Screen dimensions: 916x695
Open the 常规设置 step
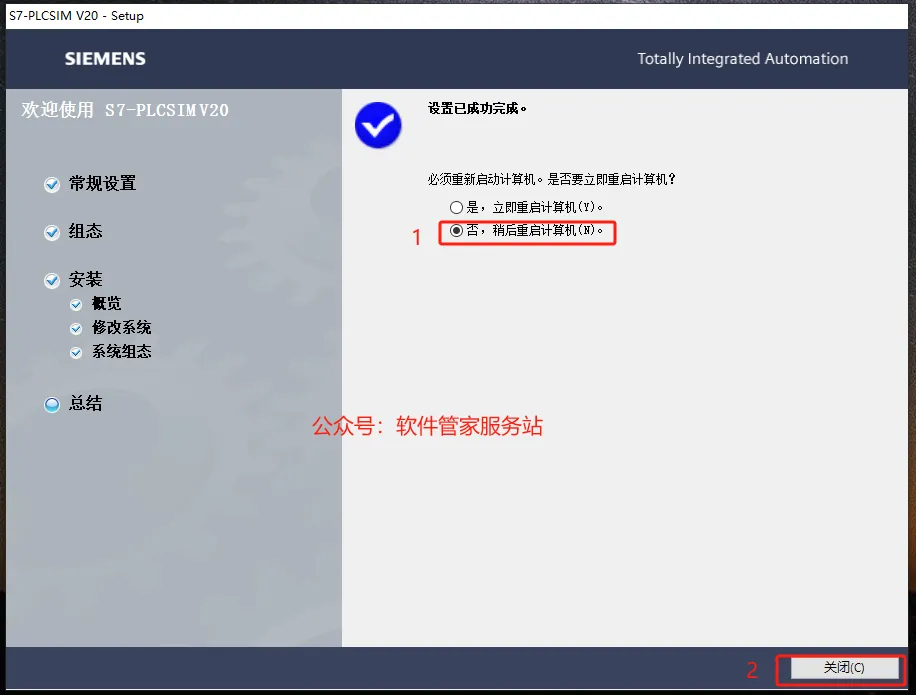click(x=102, y=183)
